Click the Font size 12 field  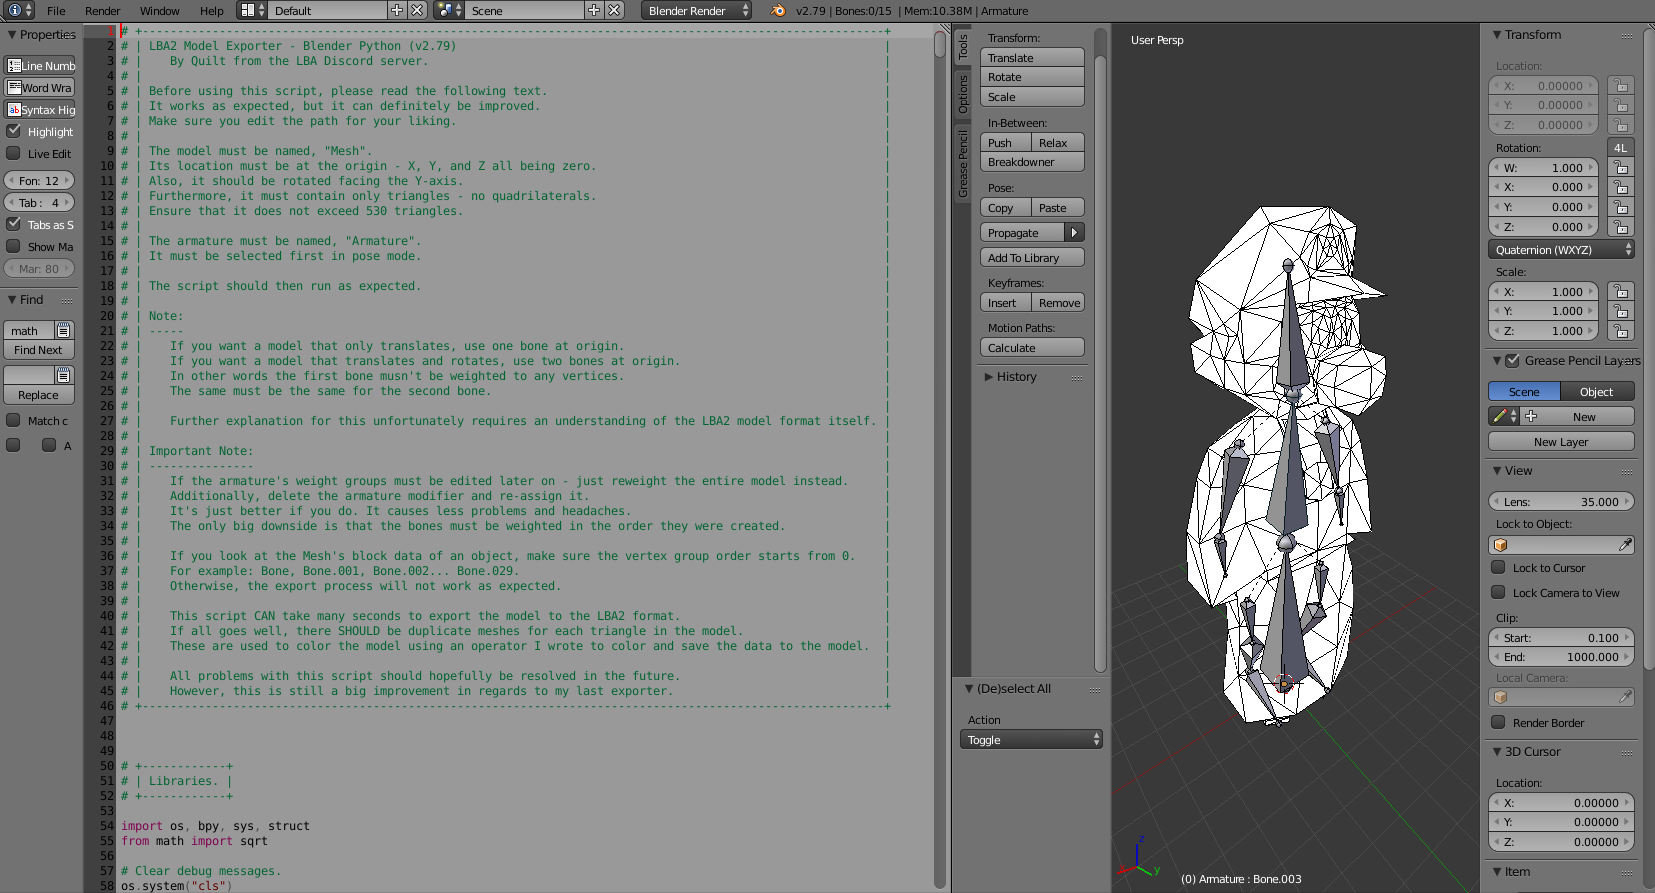[39, 181]
